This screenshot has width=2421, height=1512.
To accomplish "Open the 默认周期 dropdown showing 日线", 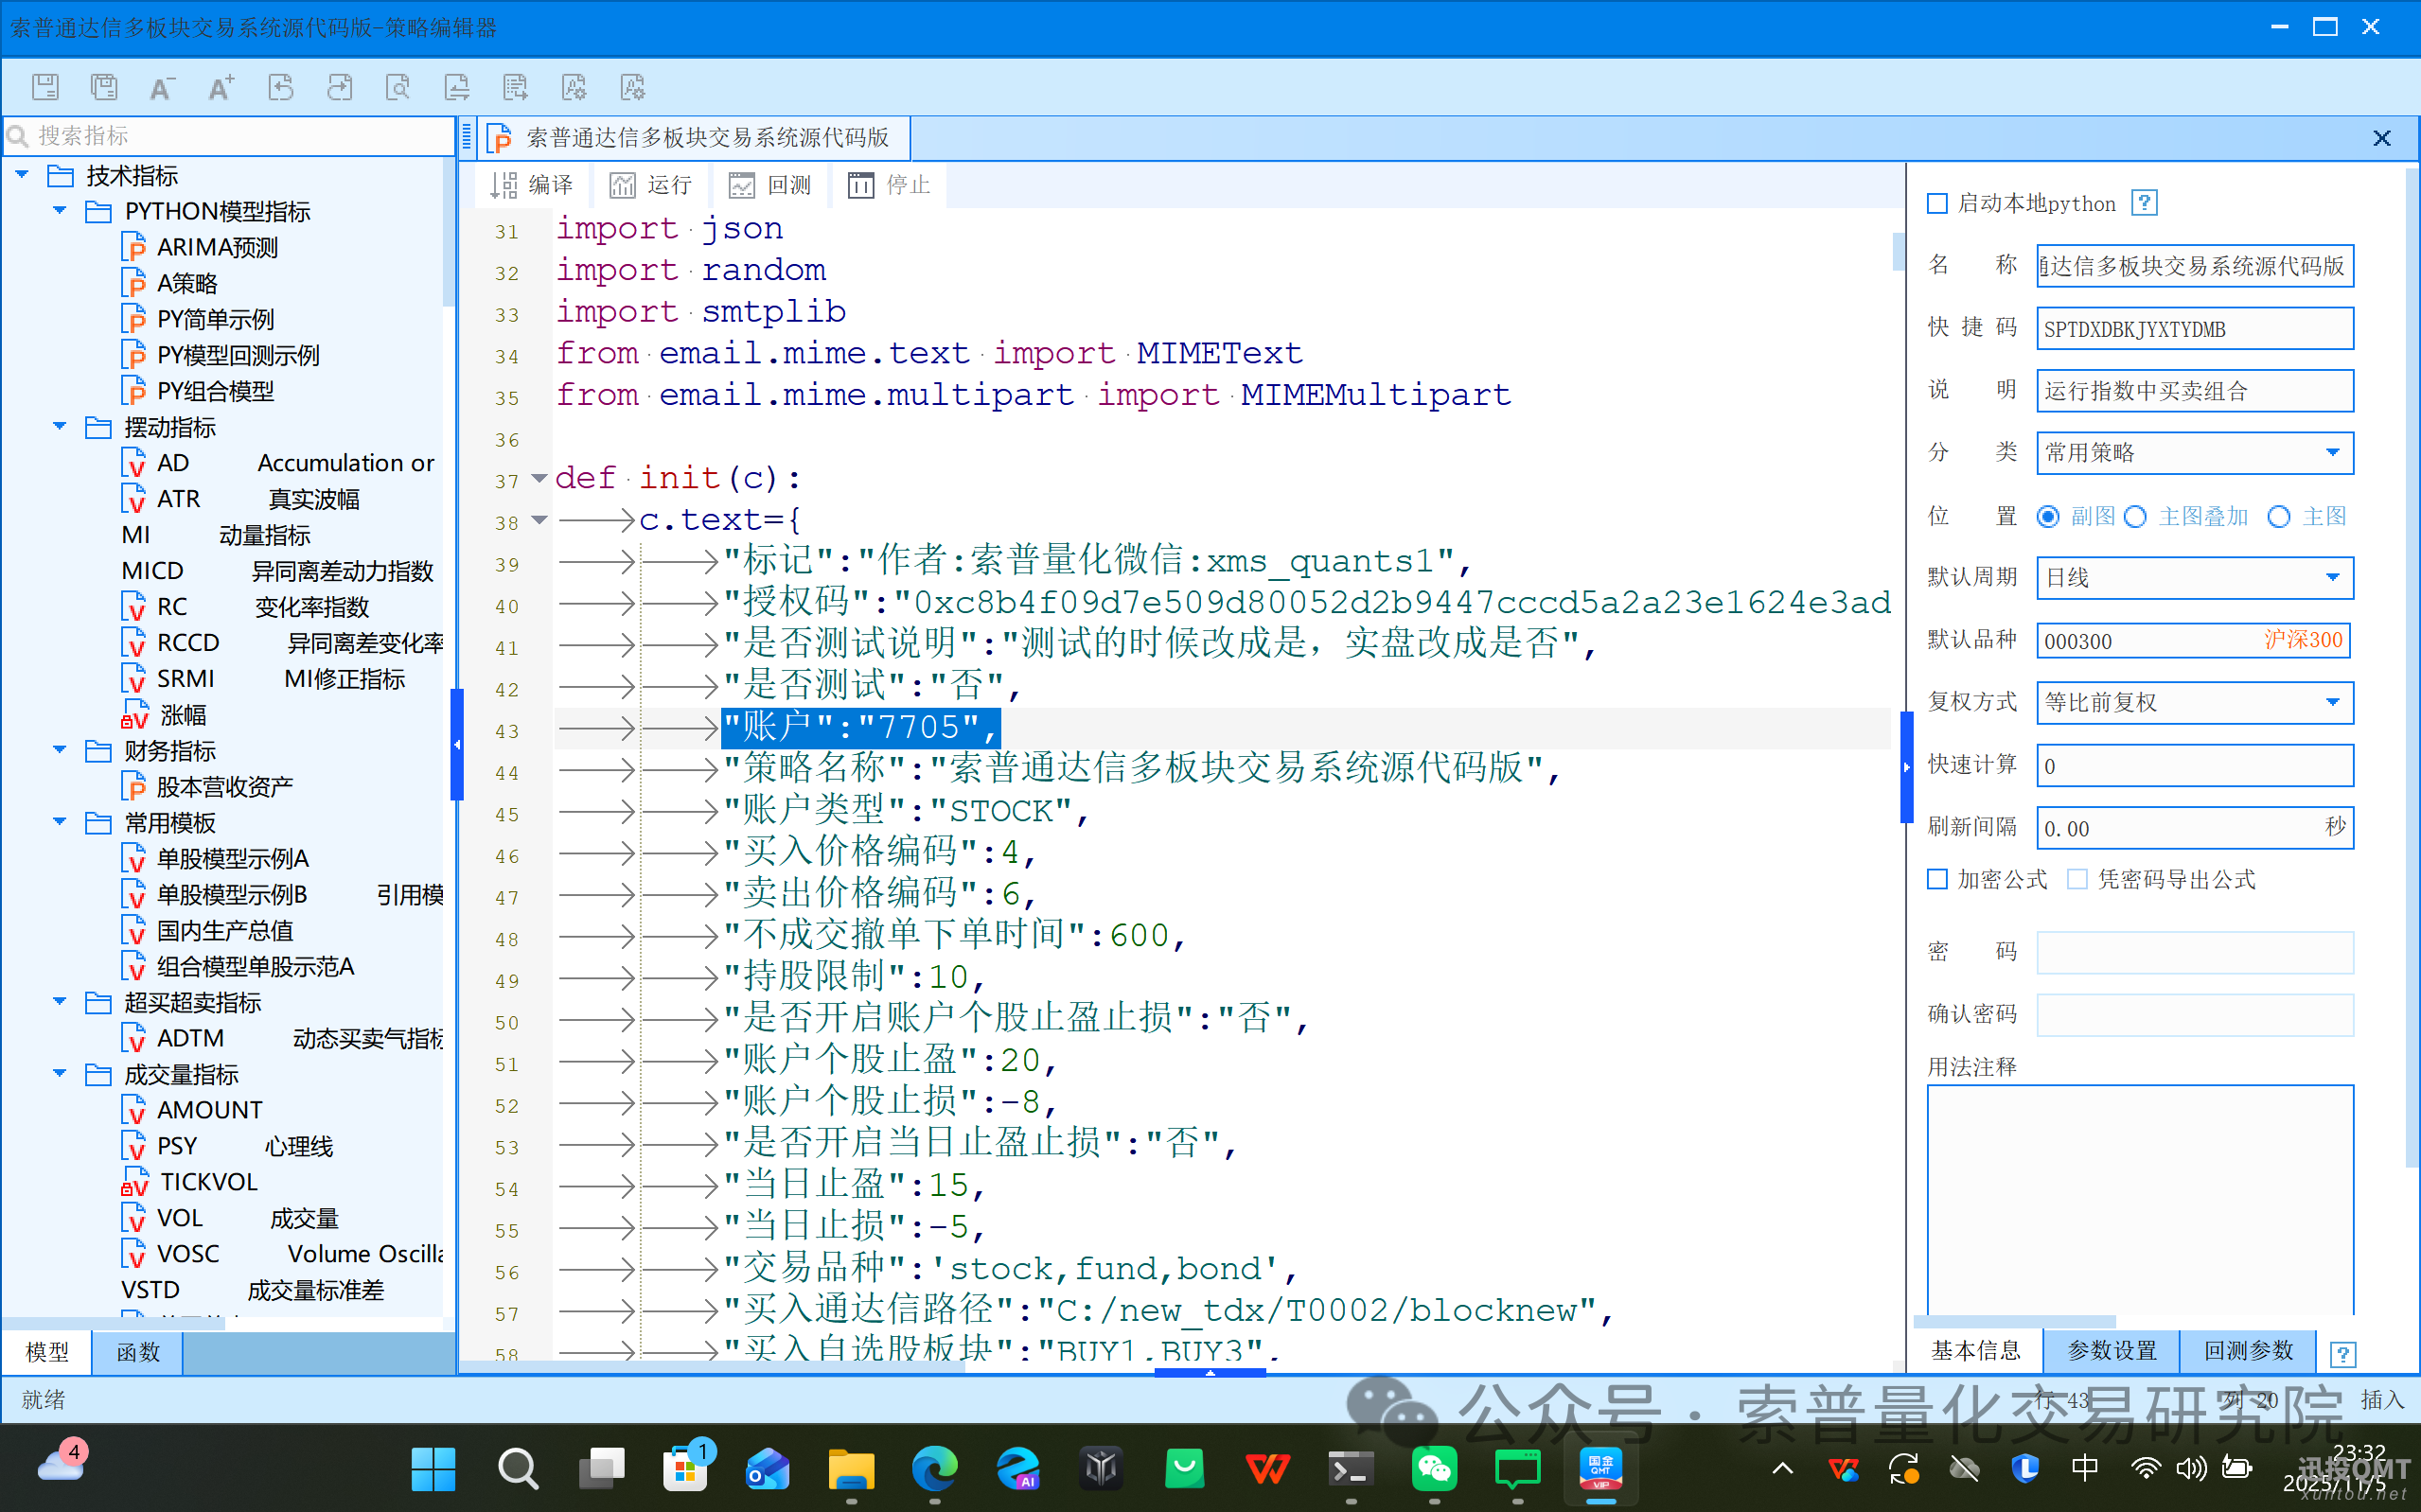I will coord(2334,577).
